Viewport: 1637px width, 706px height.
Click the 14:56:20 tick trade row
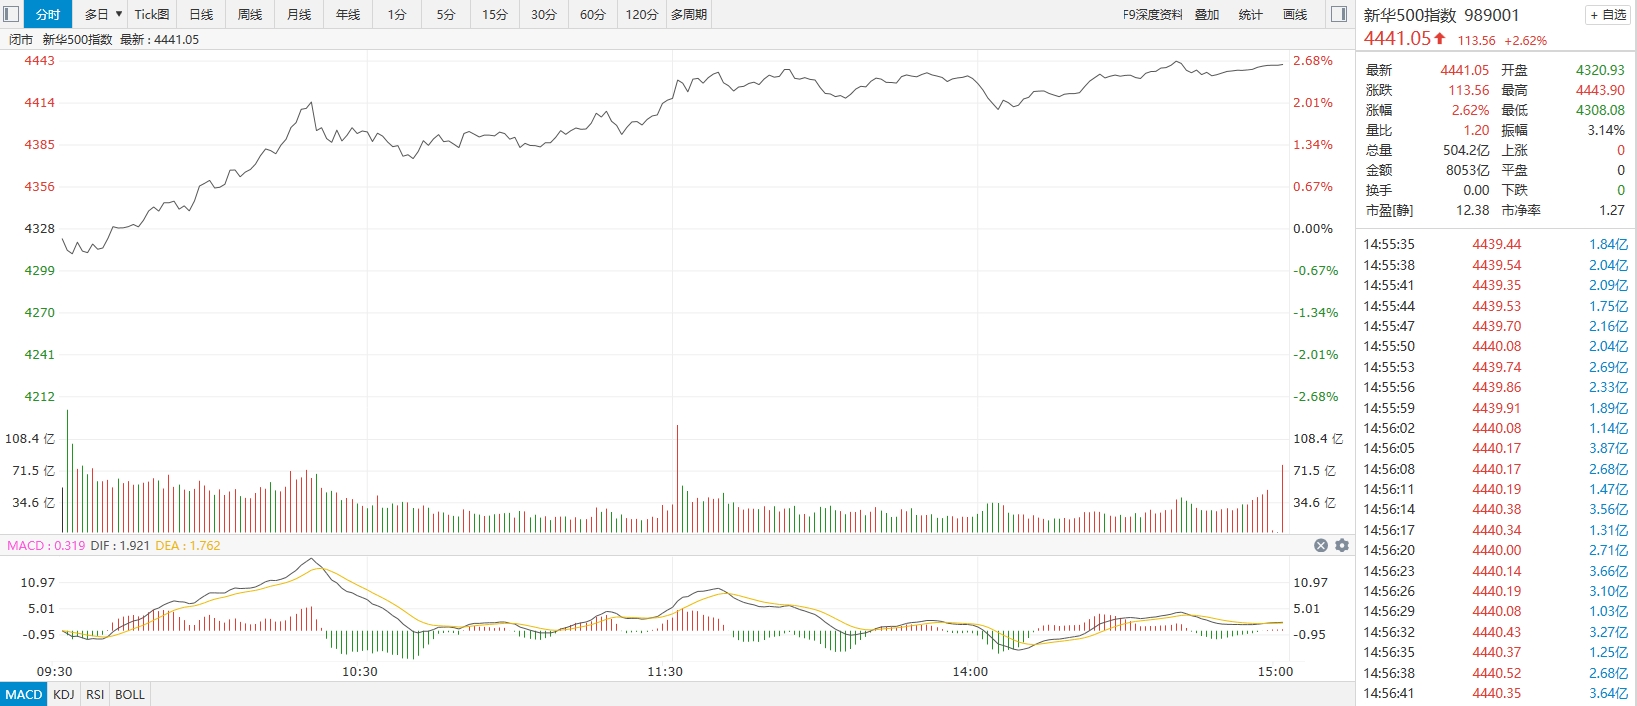coord(1495,550)
